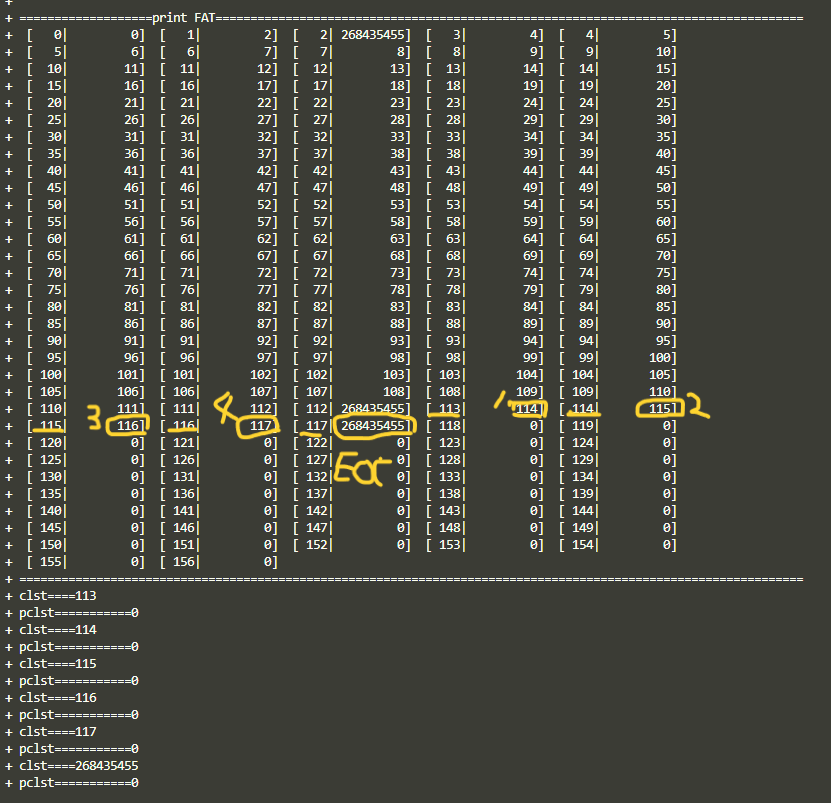The width and height of the screenshot is (831, 803).
Task: Click the yellow-circled value 117
Action: click(263, 426)
